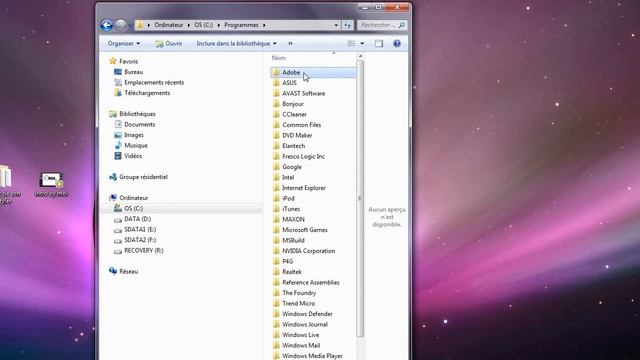
Task: Open address bar history dropdown
Action: (336, 25)
